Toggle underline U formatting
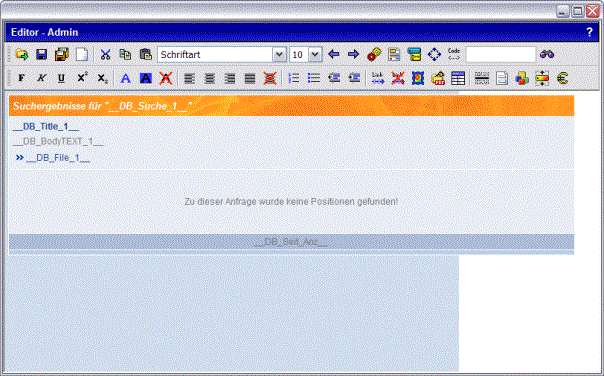 61,78
